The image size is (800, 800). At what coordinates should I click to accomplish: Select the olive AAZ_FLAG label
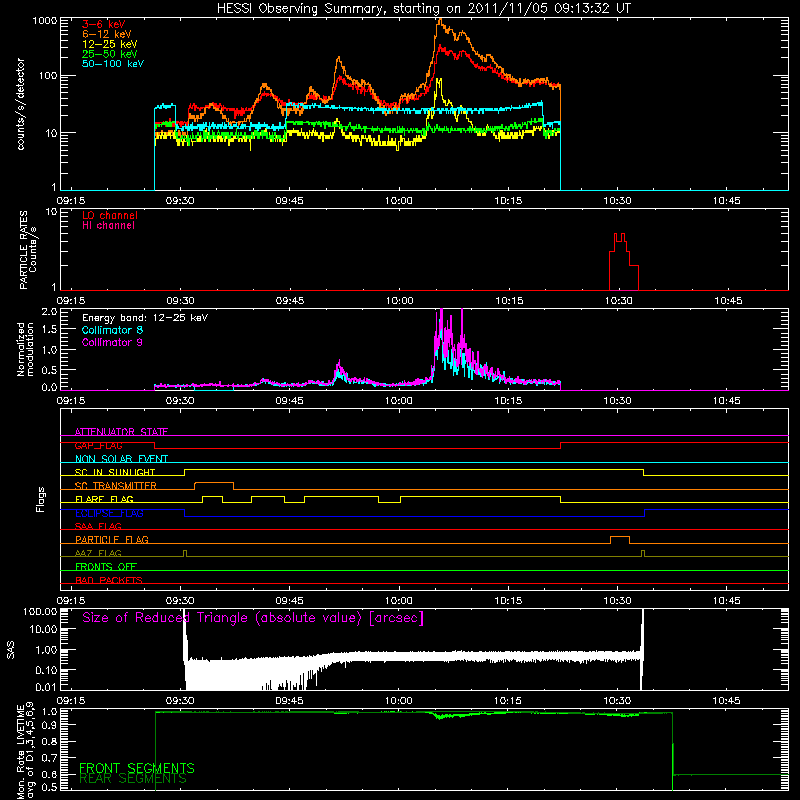click(98, 553)
